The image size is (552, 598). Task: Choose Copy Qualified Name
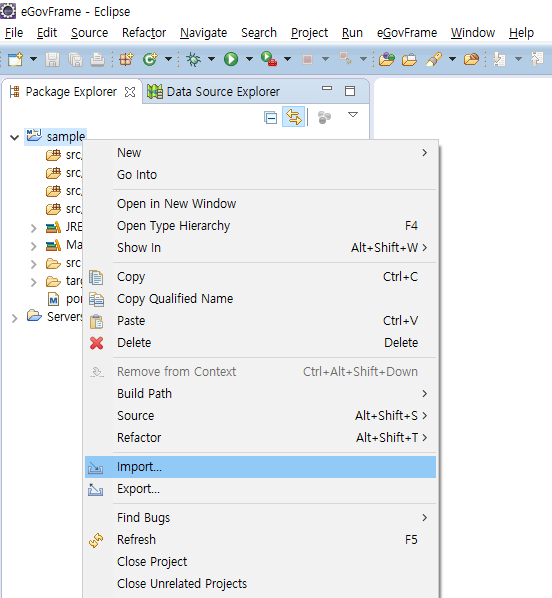click(261, 299)
